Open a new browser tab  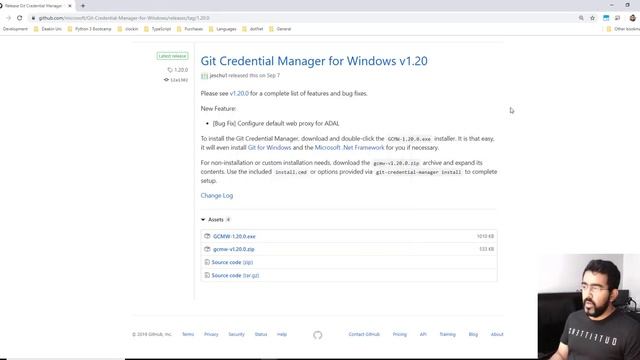83,6
